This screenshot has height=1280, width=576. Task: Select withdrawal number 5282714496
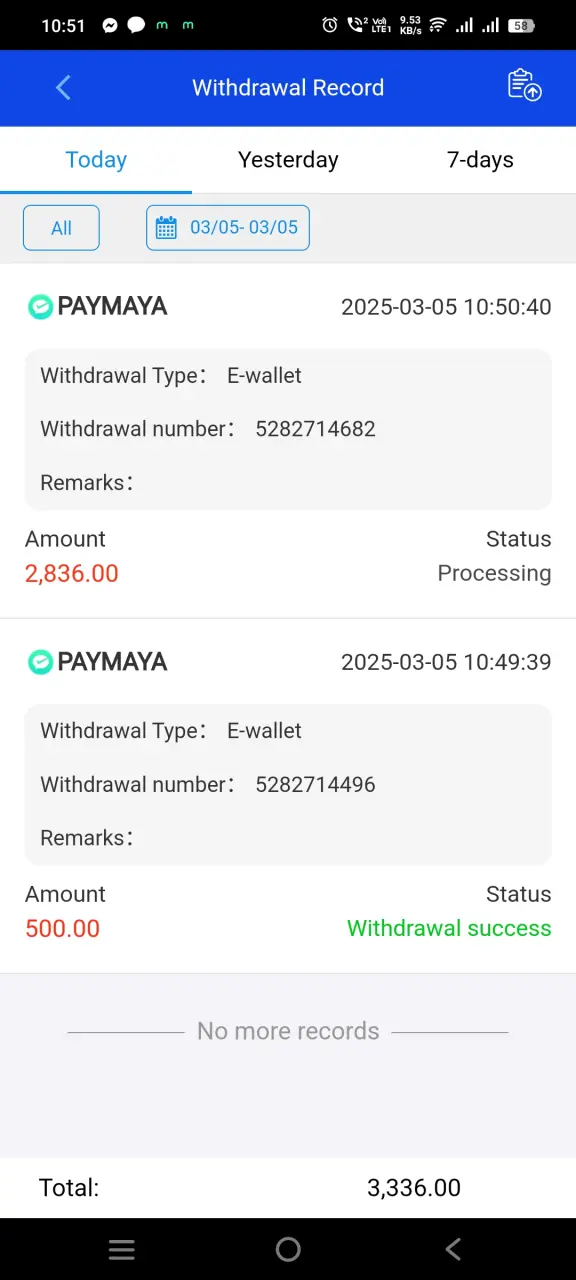point(315,785)
